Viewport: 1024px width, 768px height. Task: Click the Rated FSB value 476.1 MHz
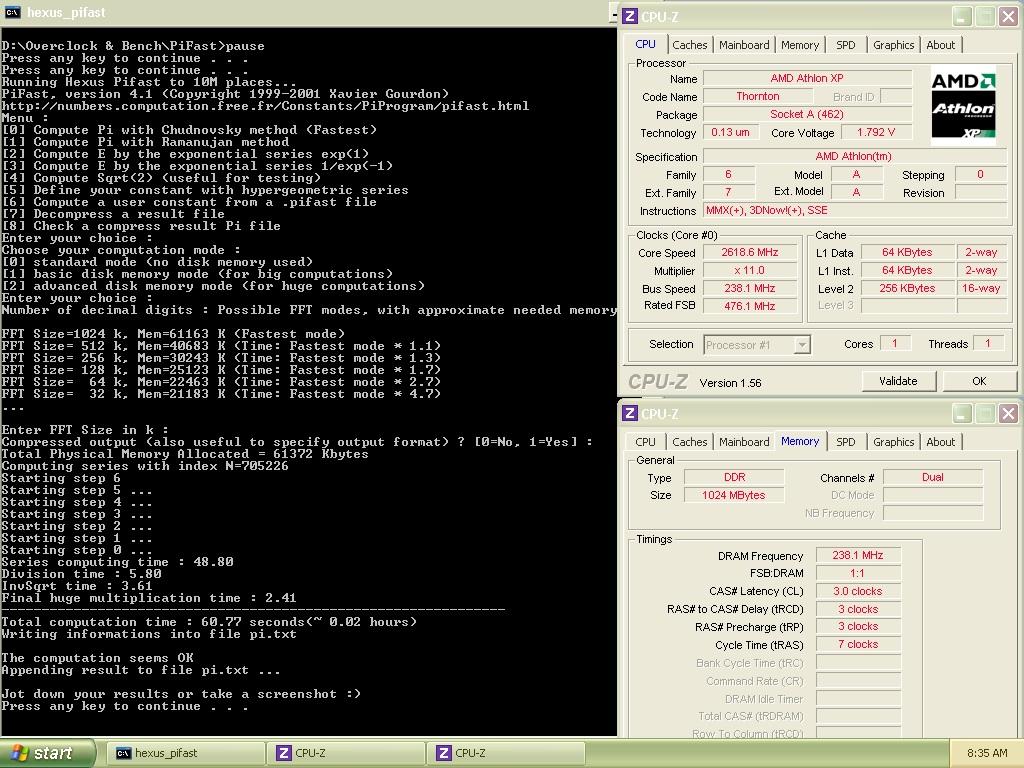click(750, 306)
